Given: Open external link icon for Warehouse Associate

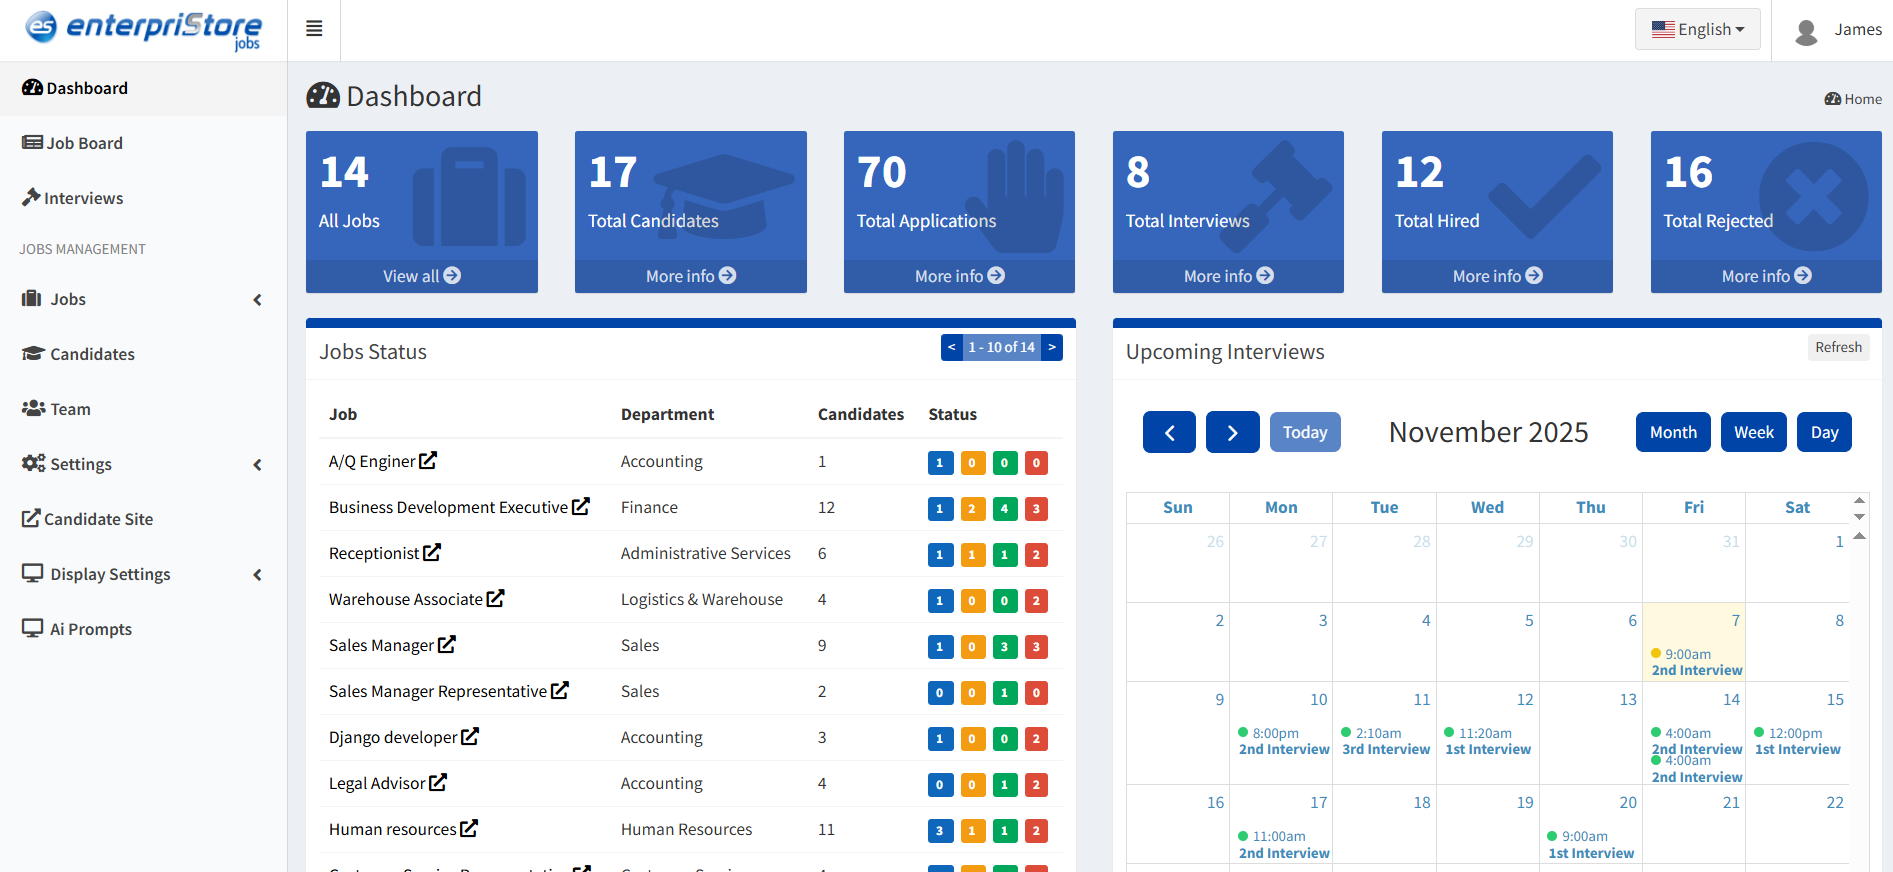Looking at the screenshot, I should pos(496,599).
